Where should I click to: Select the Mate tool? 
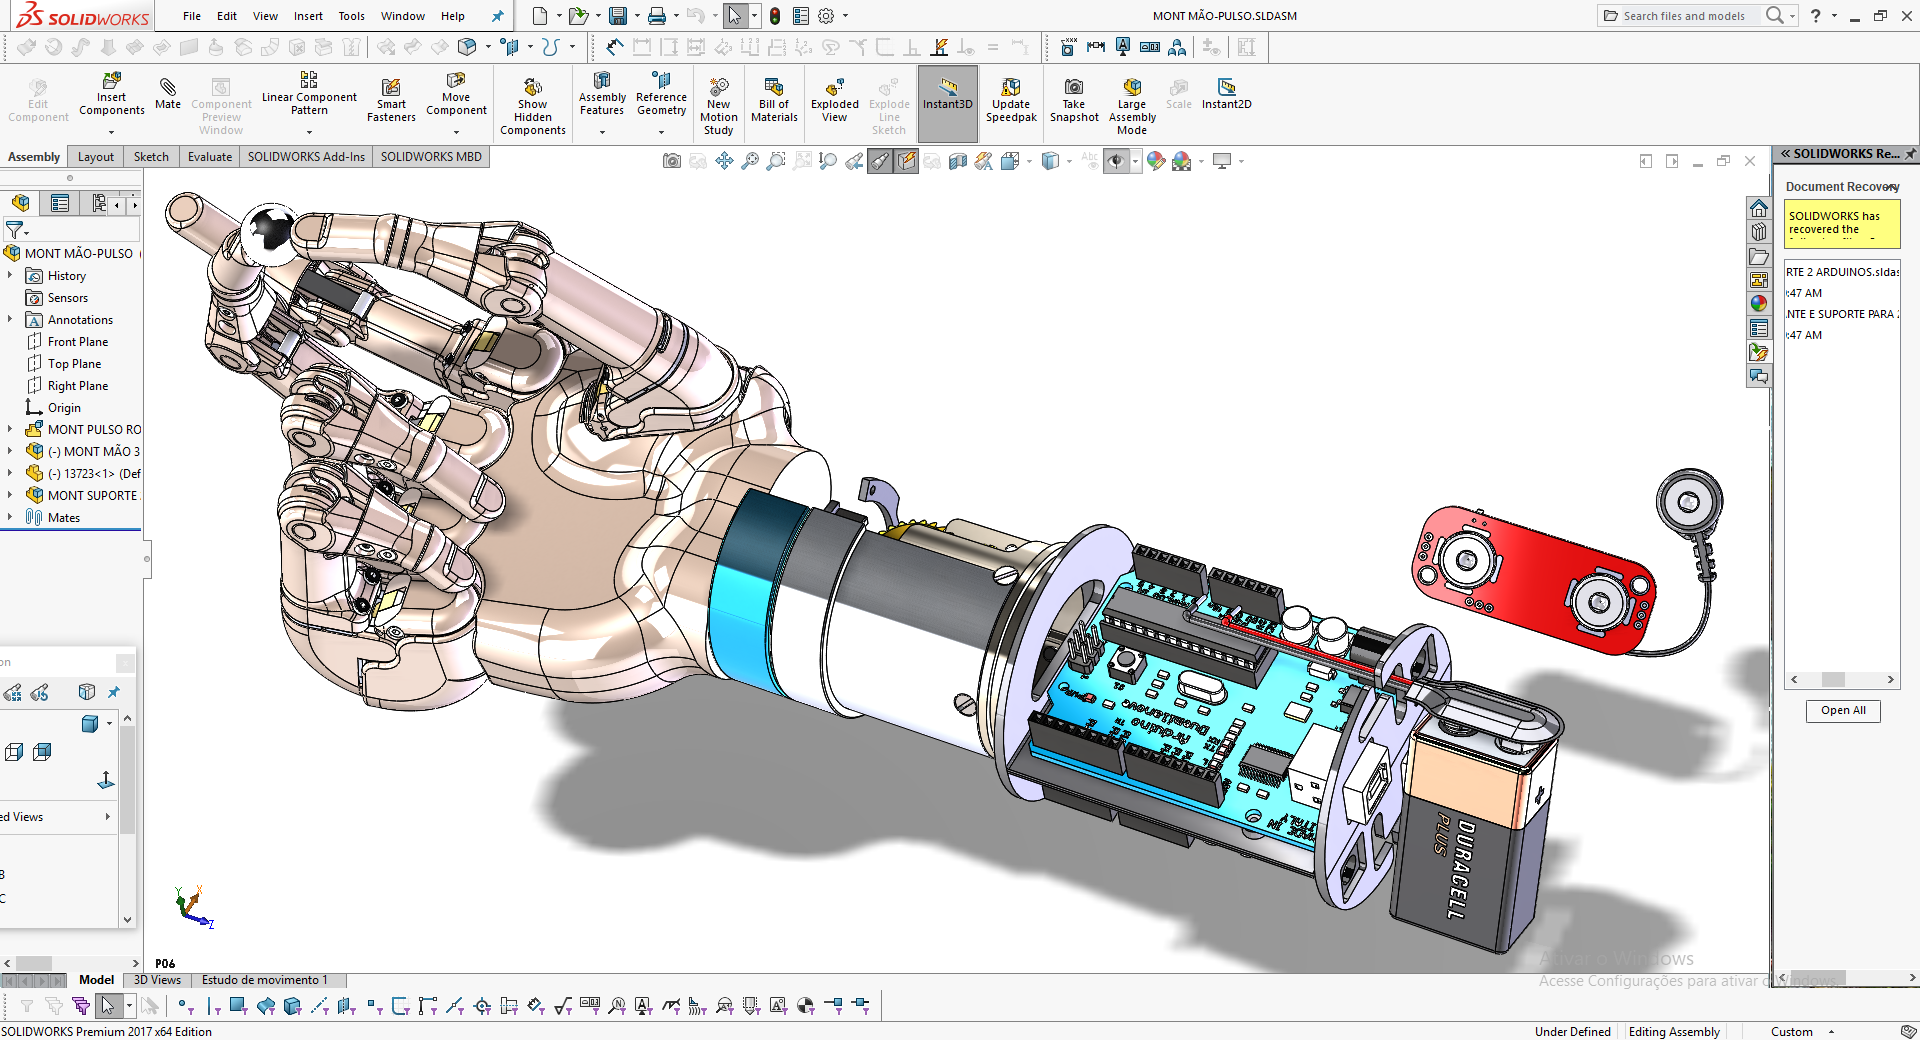167,100
